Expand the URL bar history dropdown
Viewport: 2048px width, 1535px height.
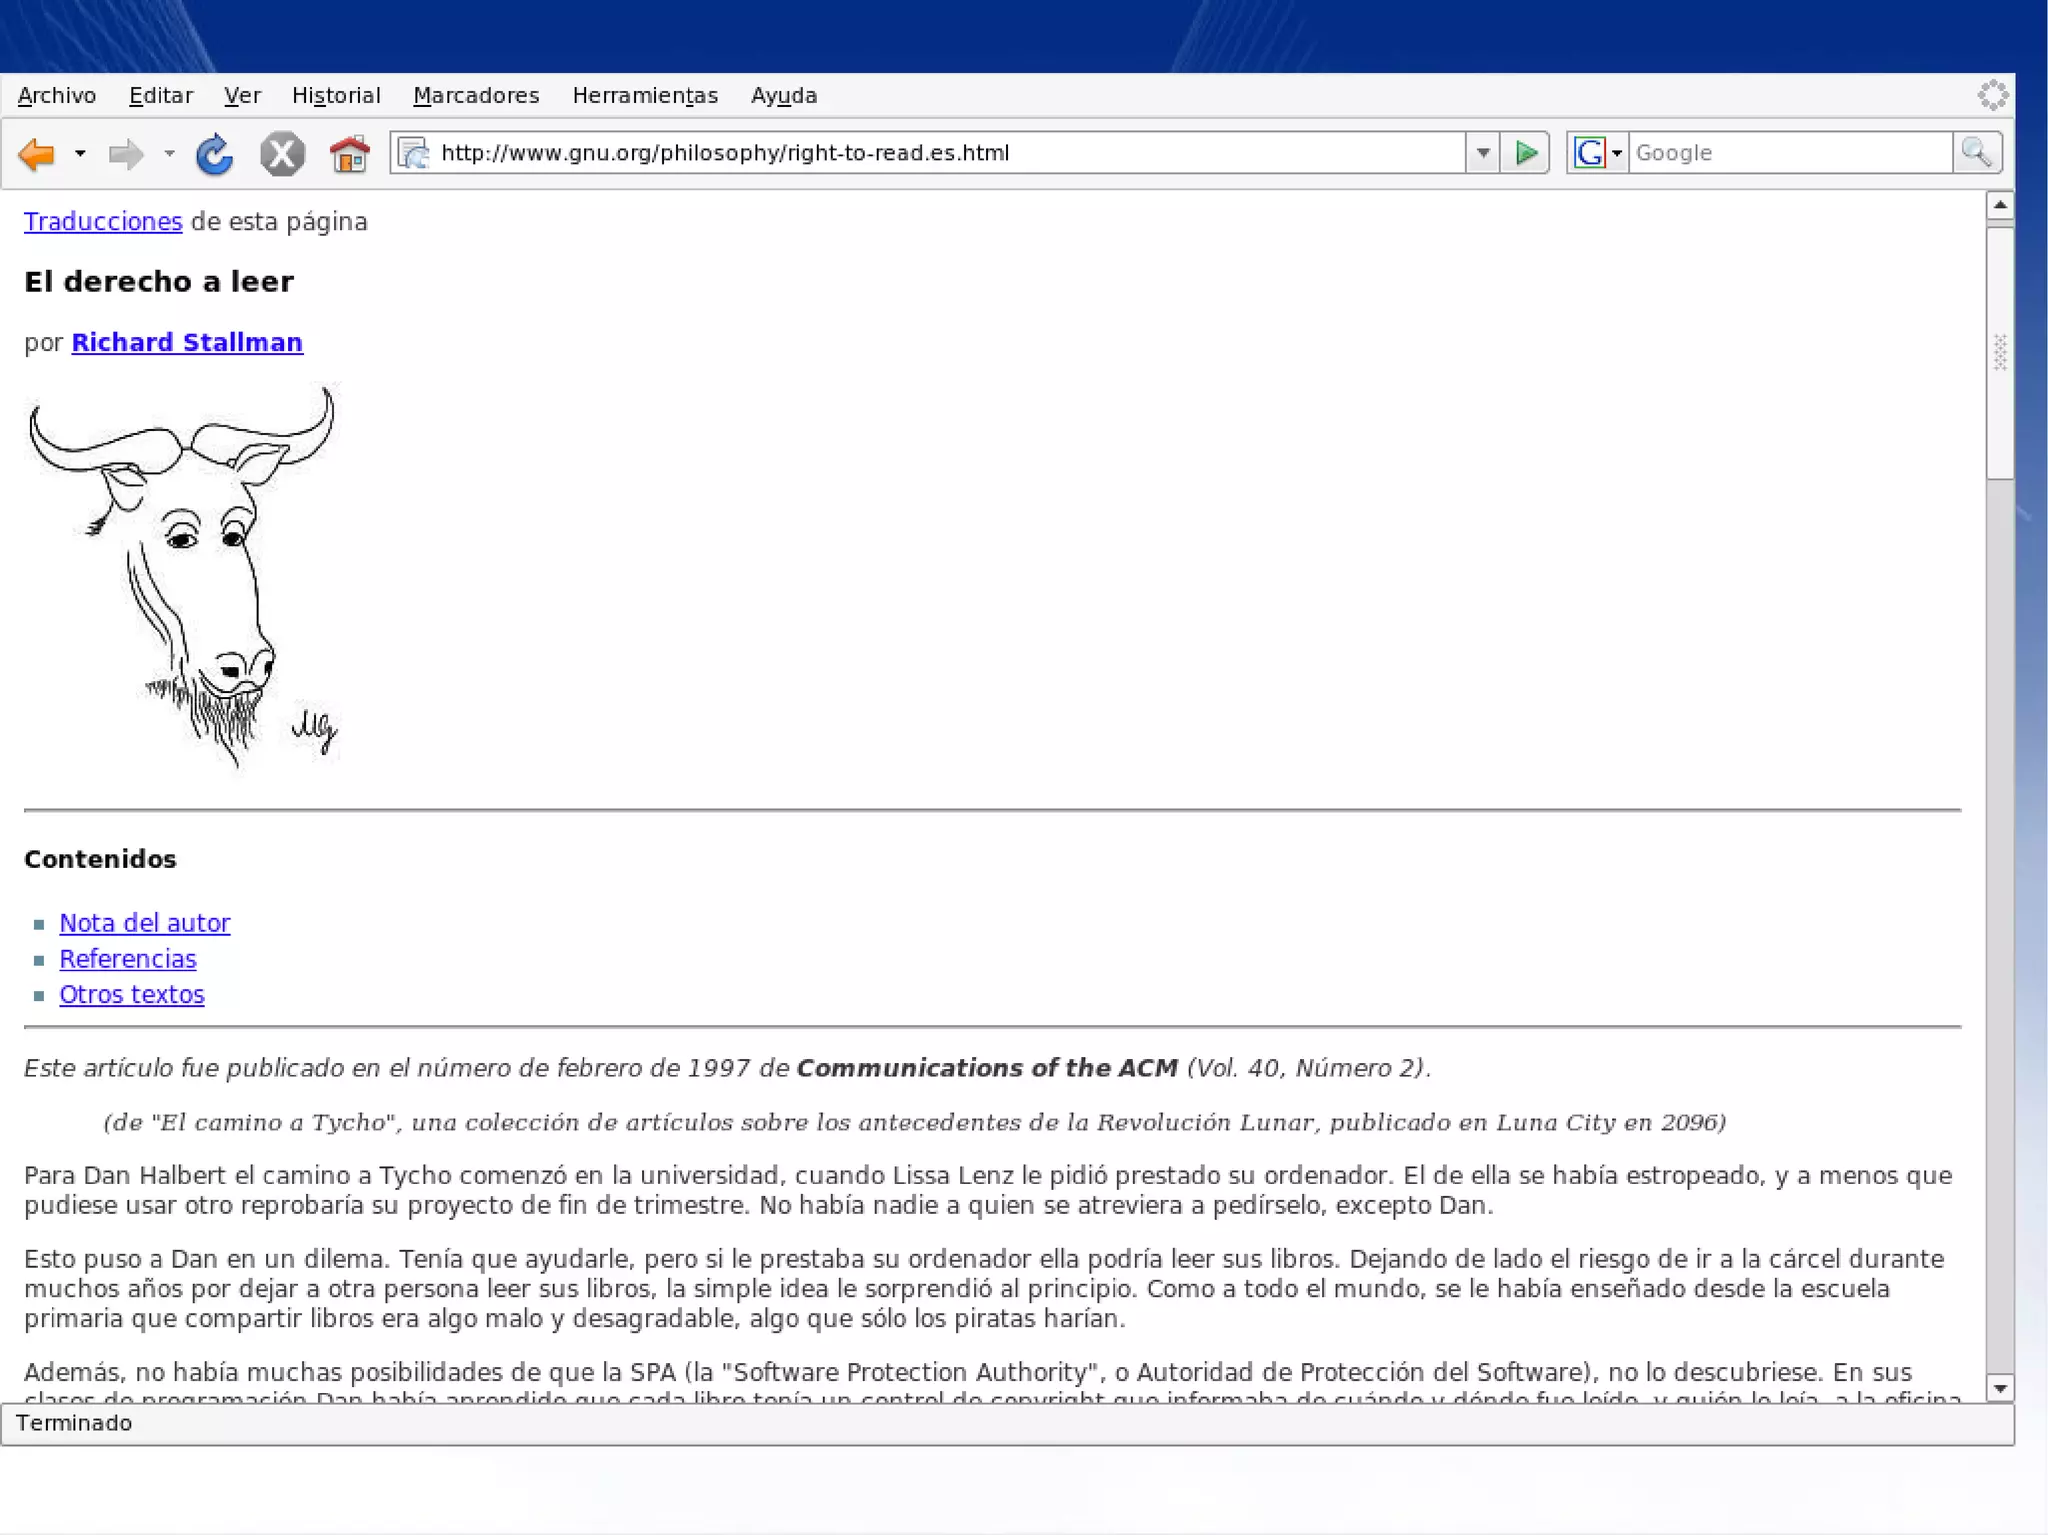coord(1483,153)
